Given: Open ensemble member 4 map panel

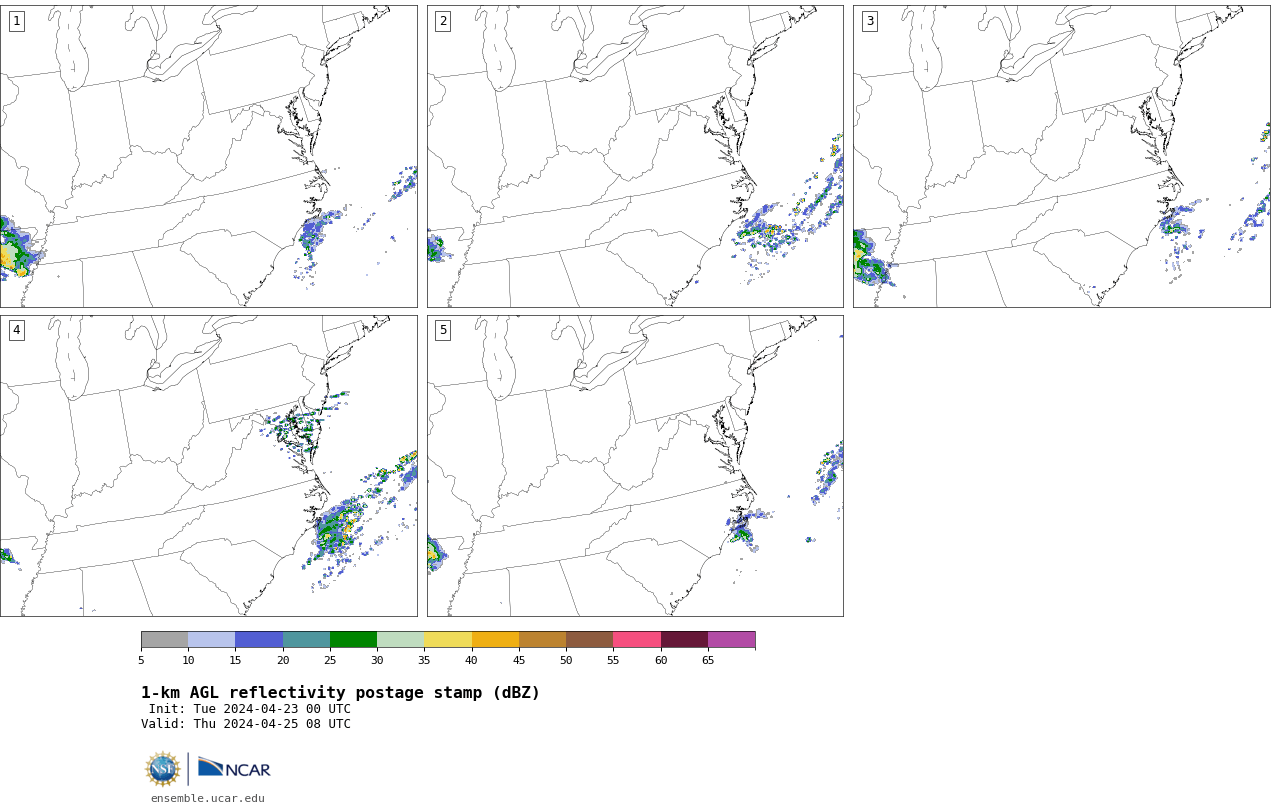Looking at the screenshot, I should coord(208,466).
